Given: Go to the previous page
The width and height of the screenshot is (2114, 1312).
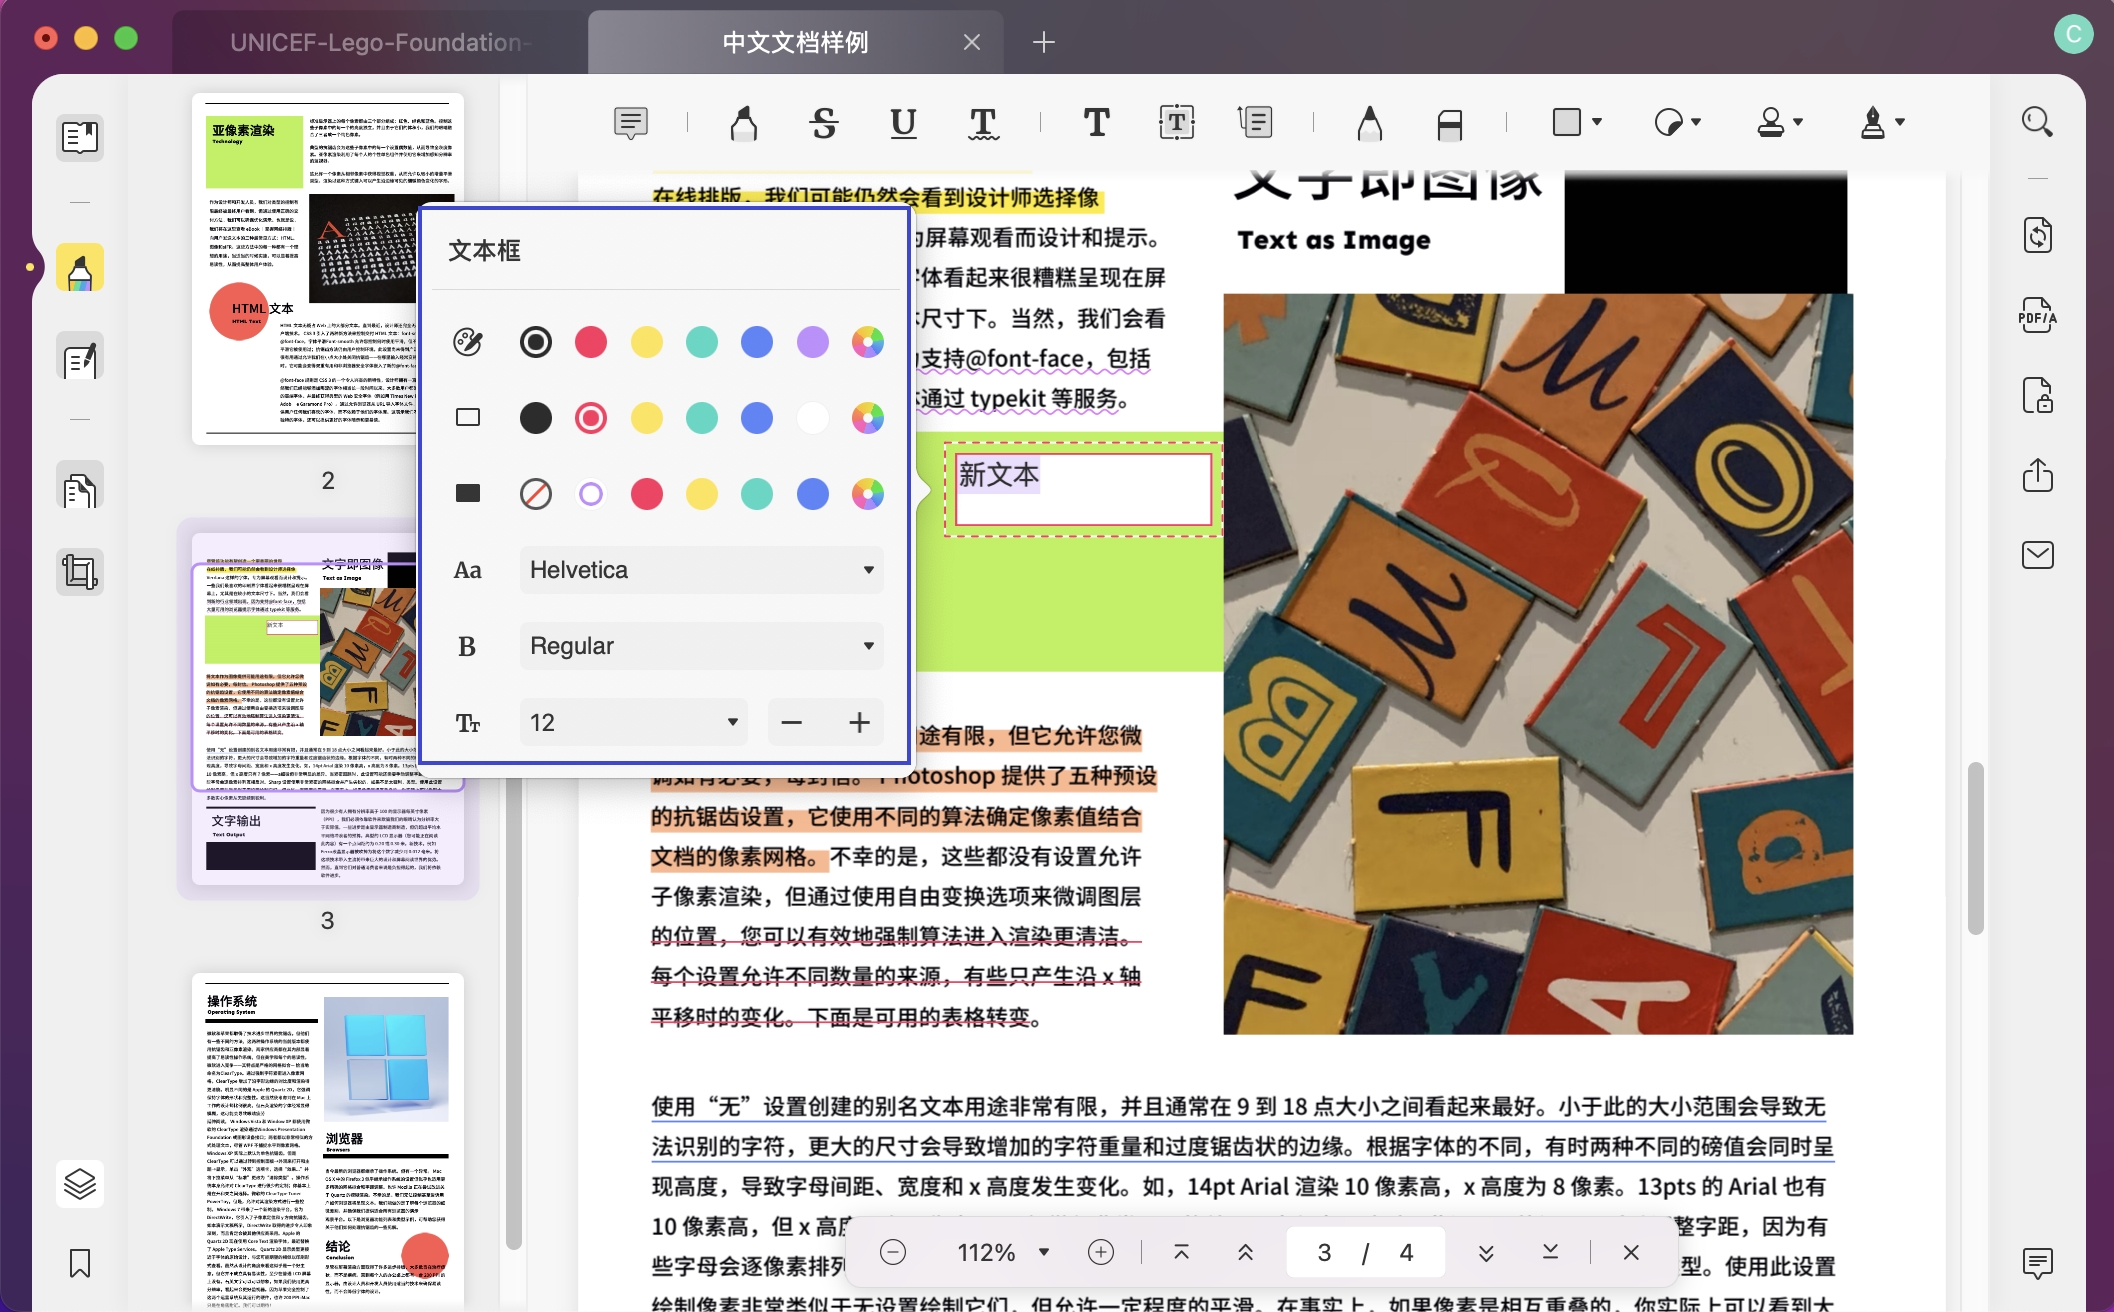Looking at the screenshot, I should (x=1246, y=1252).
